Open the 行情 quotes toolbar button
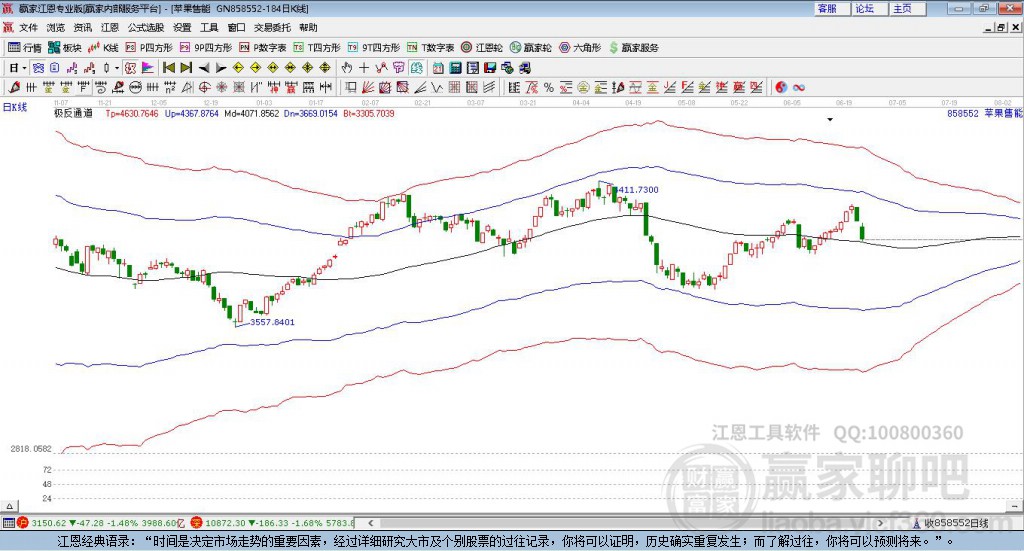The image size is (1024, 551). [25, 48]
